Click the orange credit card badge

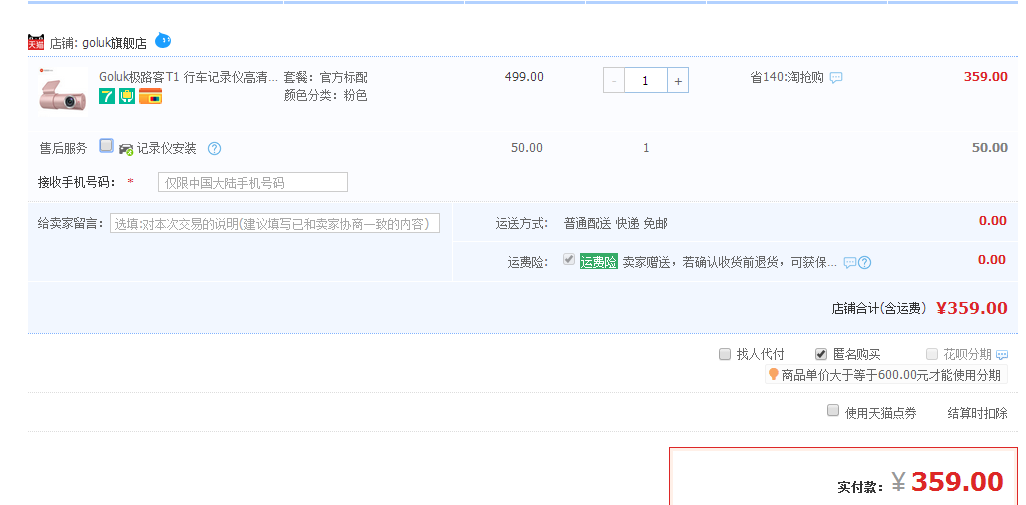click(x=150, y=97)
